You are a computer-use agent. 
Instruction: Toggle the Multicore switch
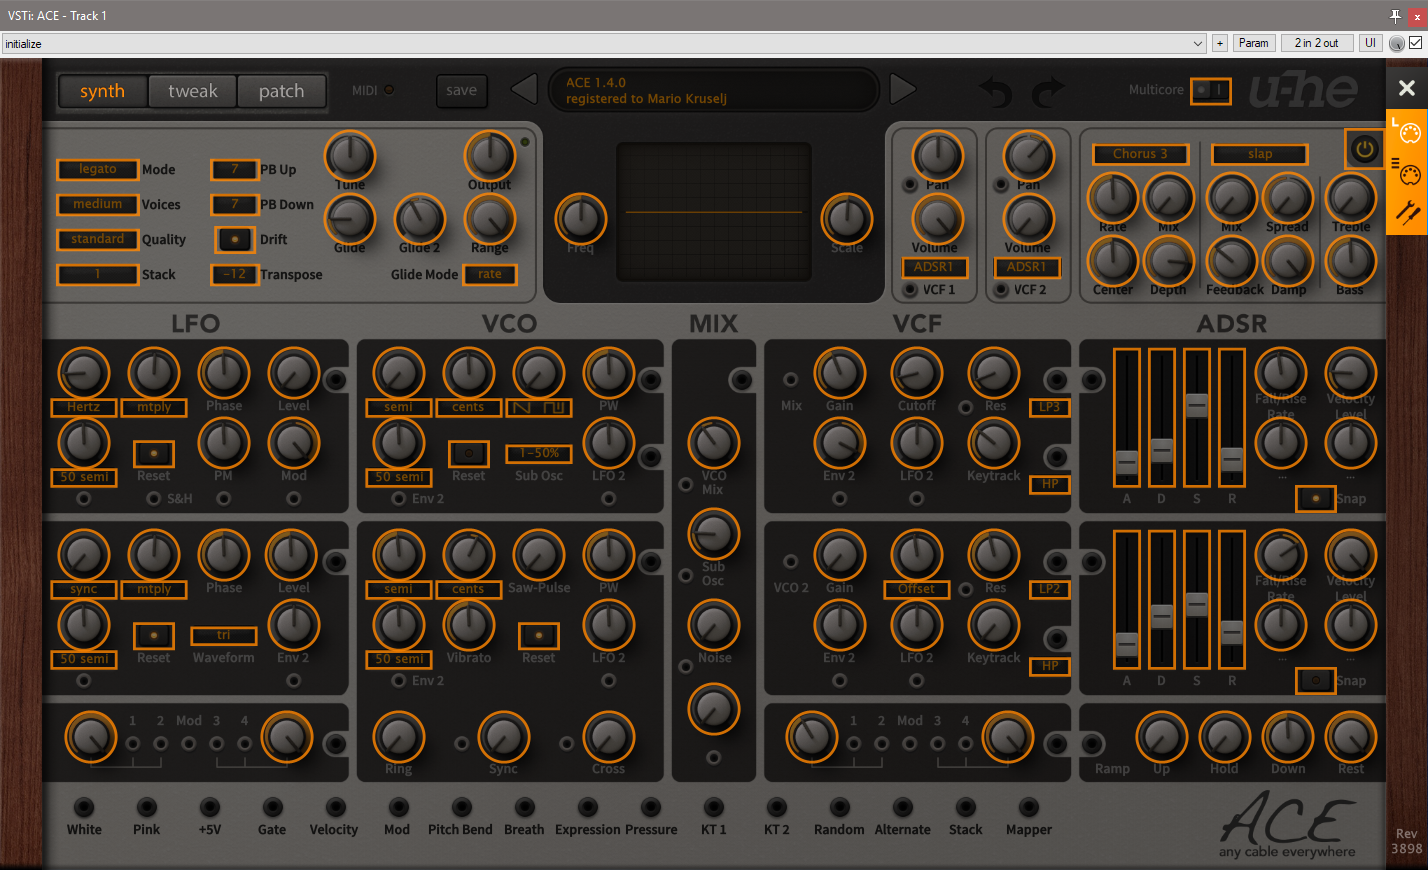point(1211,90)
